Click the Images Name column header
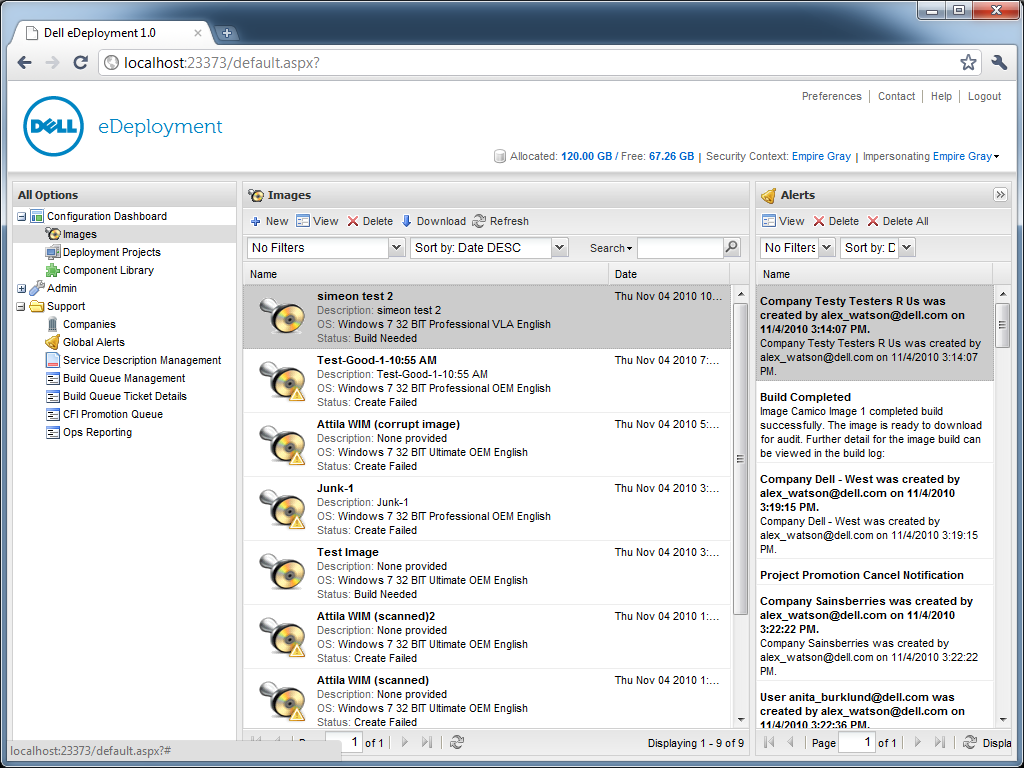Viewport: 1024px width, 768px height. [x=426, y=274]
